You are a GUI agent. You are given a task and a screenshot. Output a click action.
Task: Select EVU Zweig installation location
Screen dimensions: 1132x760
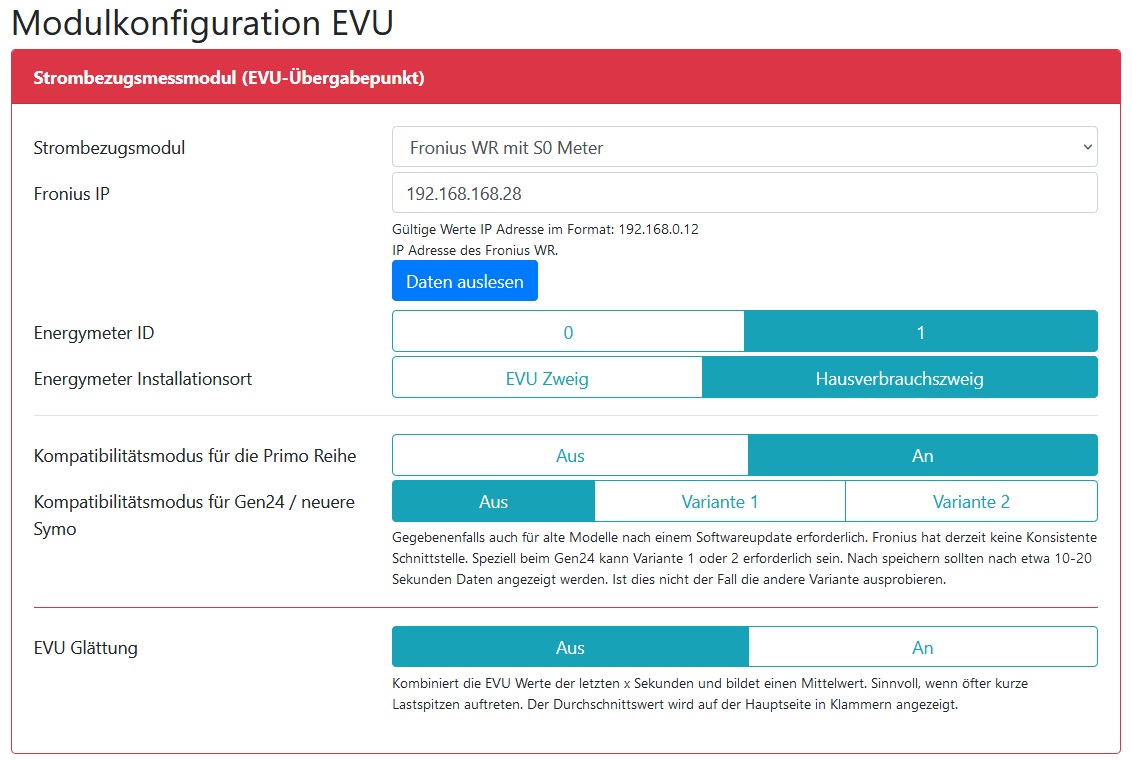[547, 377]
